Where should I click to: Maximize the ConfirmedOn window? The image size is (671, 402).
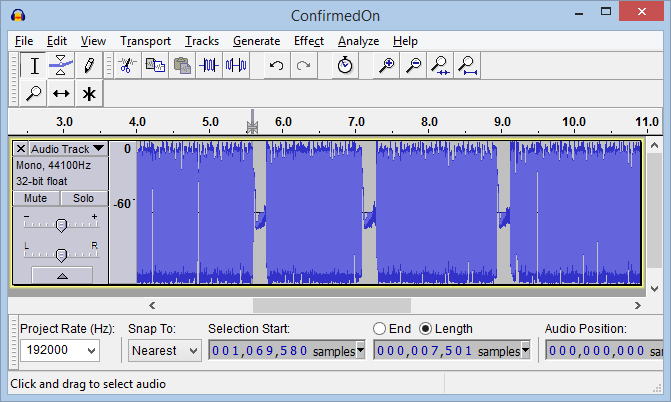click(606, 12)
